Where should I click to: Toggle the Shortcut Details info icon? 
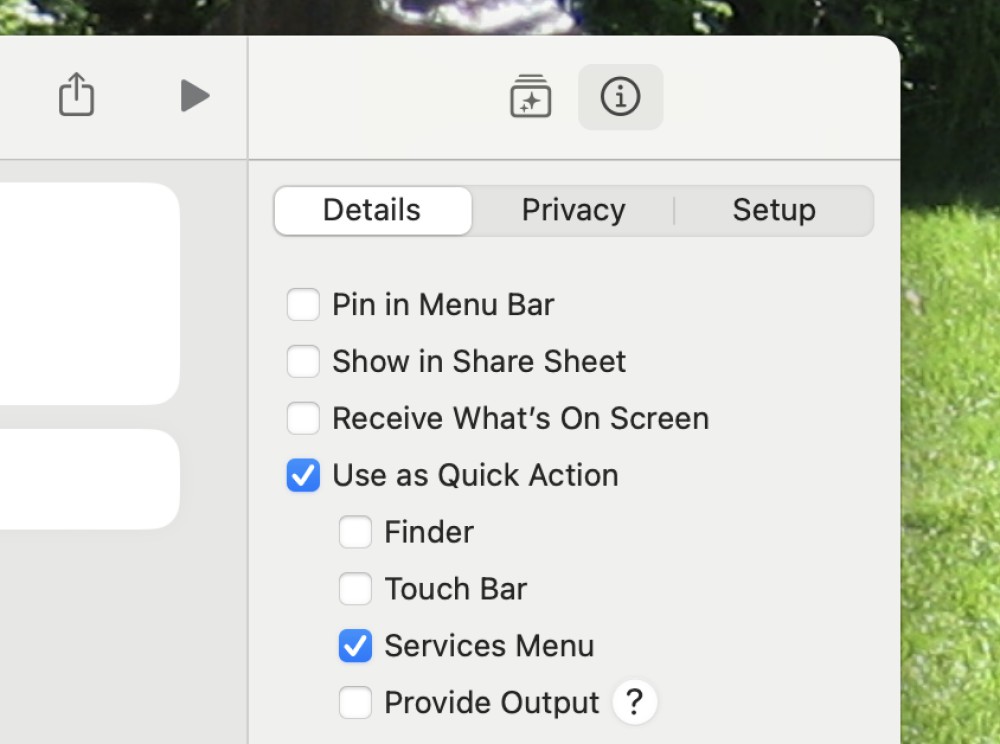[620, 97]
